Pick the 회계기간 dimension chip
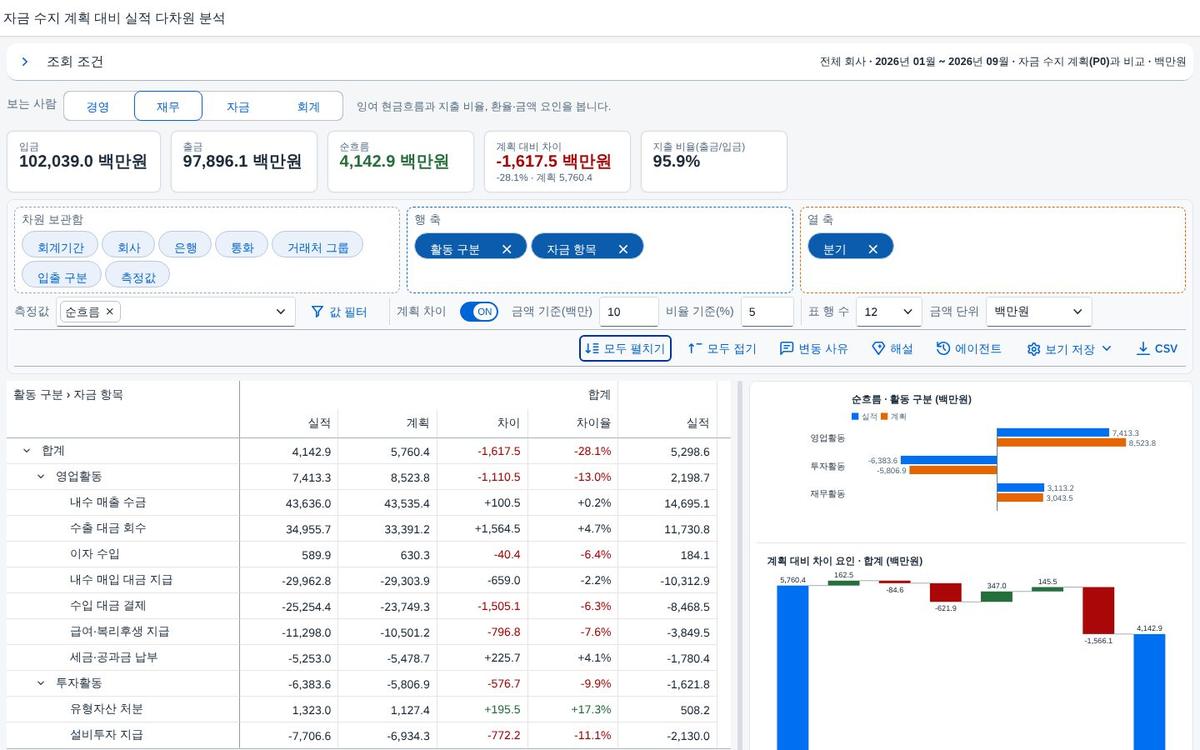This screenshot has width=1200, height=750. coord(60,247)
